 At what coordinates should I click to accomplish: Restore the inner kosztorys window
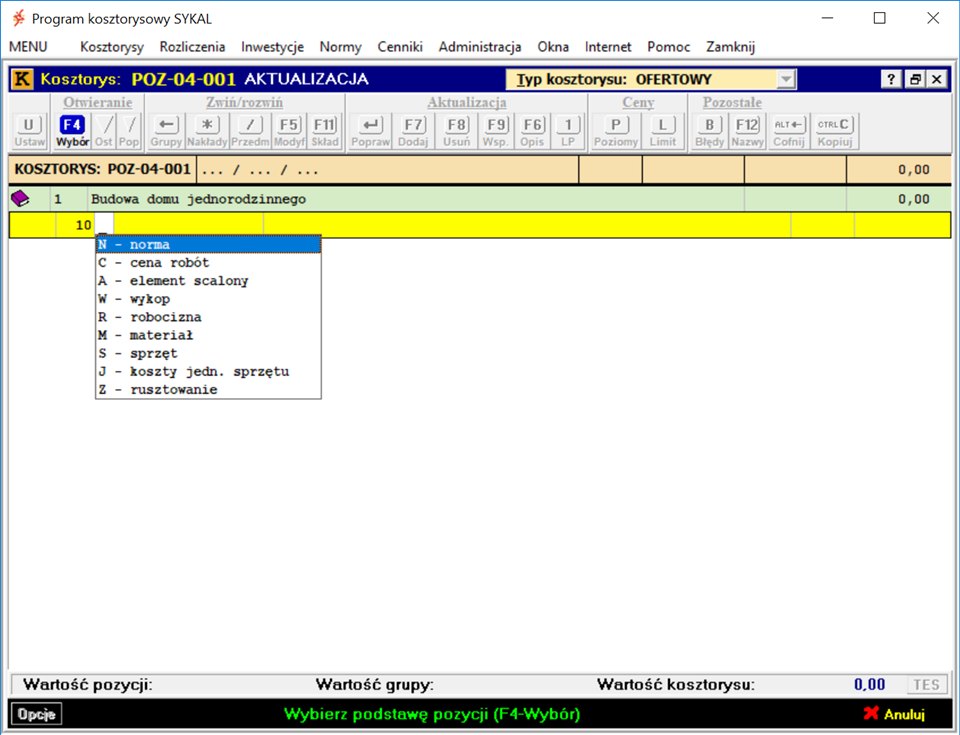coord(915,79)
